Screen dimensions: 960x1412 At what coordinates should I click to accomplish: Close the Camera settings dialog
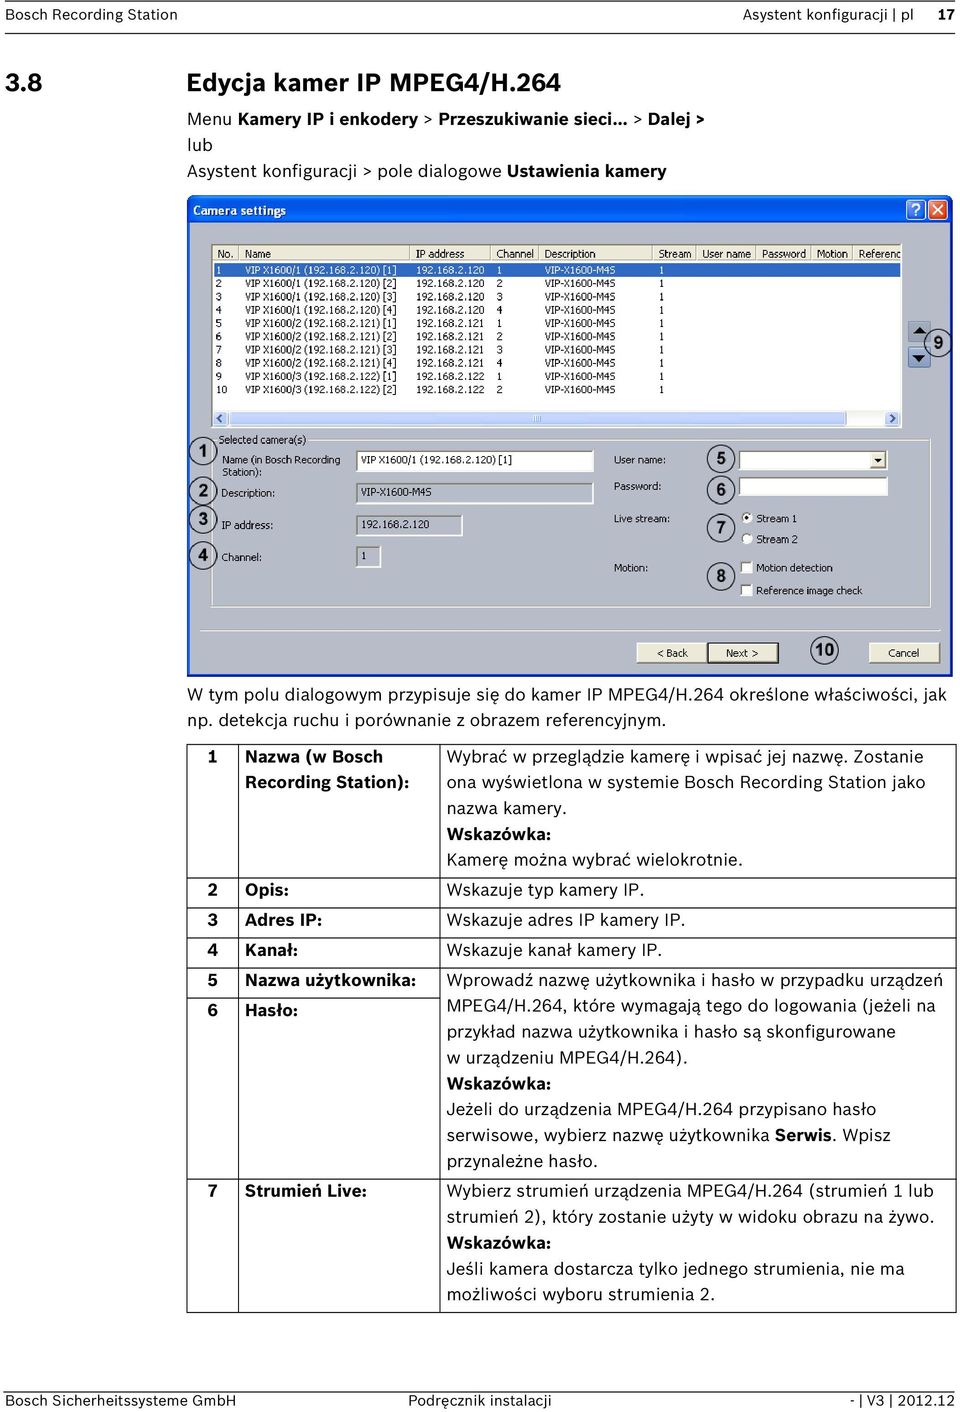(x=937, y=210)
